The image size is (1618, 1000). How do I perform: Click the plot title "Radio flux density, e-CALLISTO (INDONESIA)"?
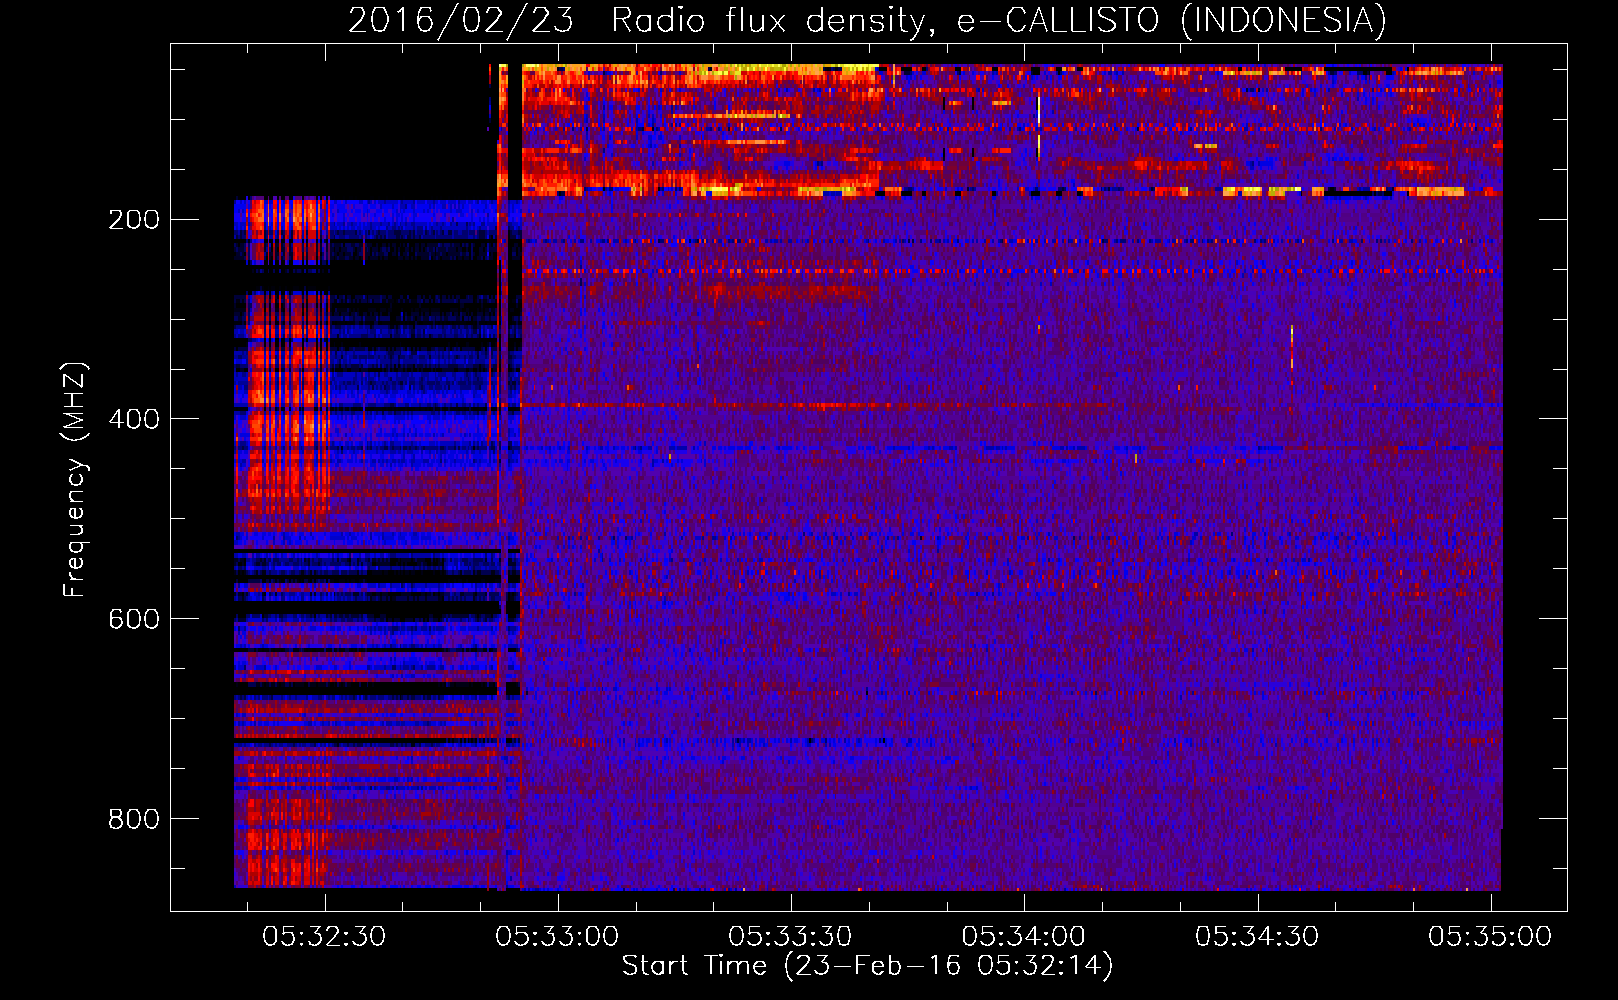pyautogui.click(x=998, y=20)
